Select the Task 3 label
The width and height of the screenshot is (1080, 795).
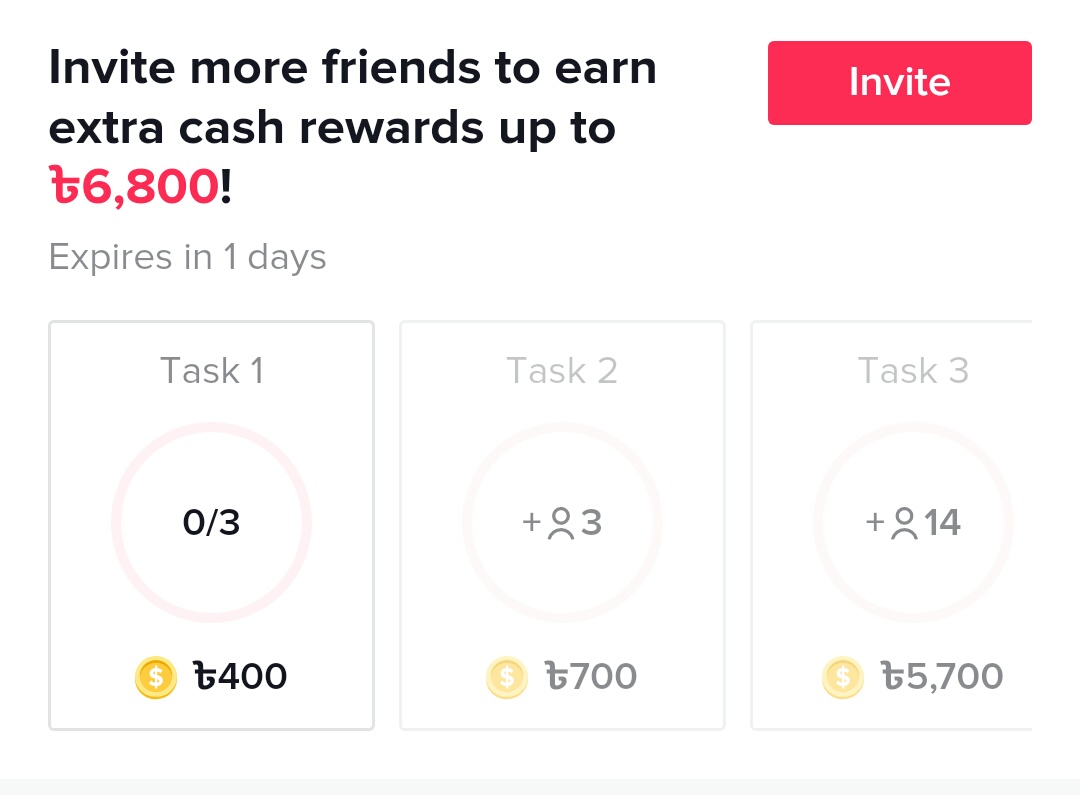point(913,371)
